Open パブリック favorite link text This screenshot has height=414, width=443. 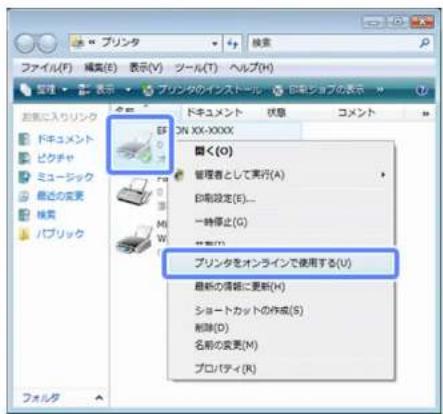tap(60, 234)
